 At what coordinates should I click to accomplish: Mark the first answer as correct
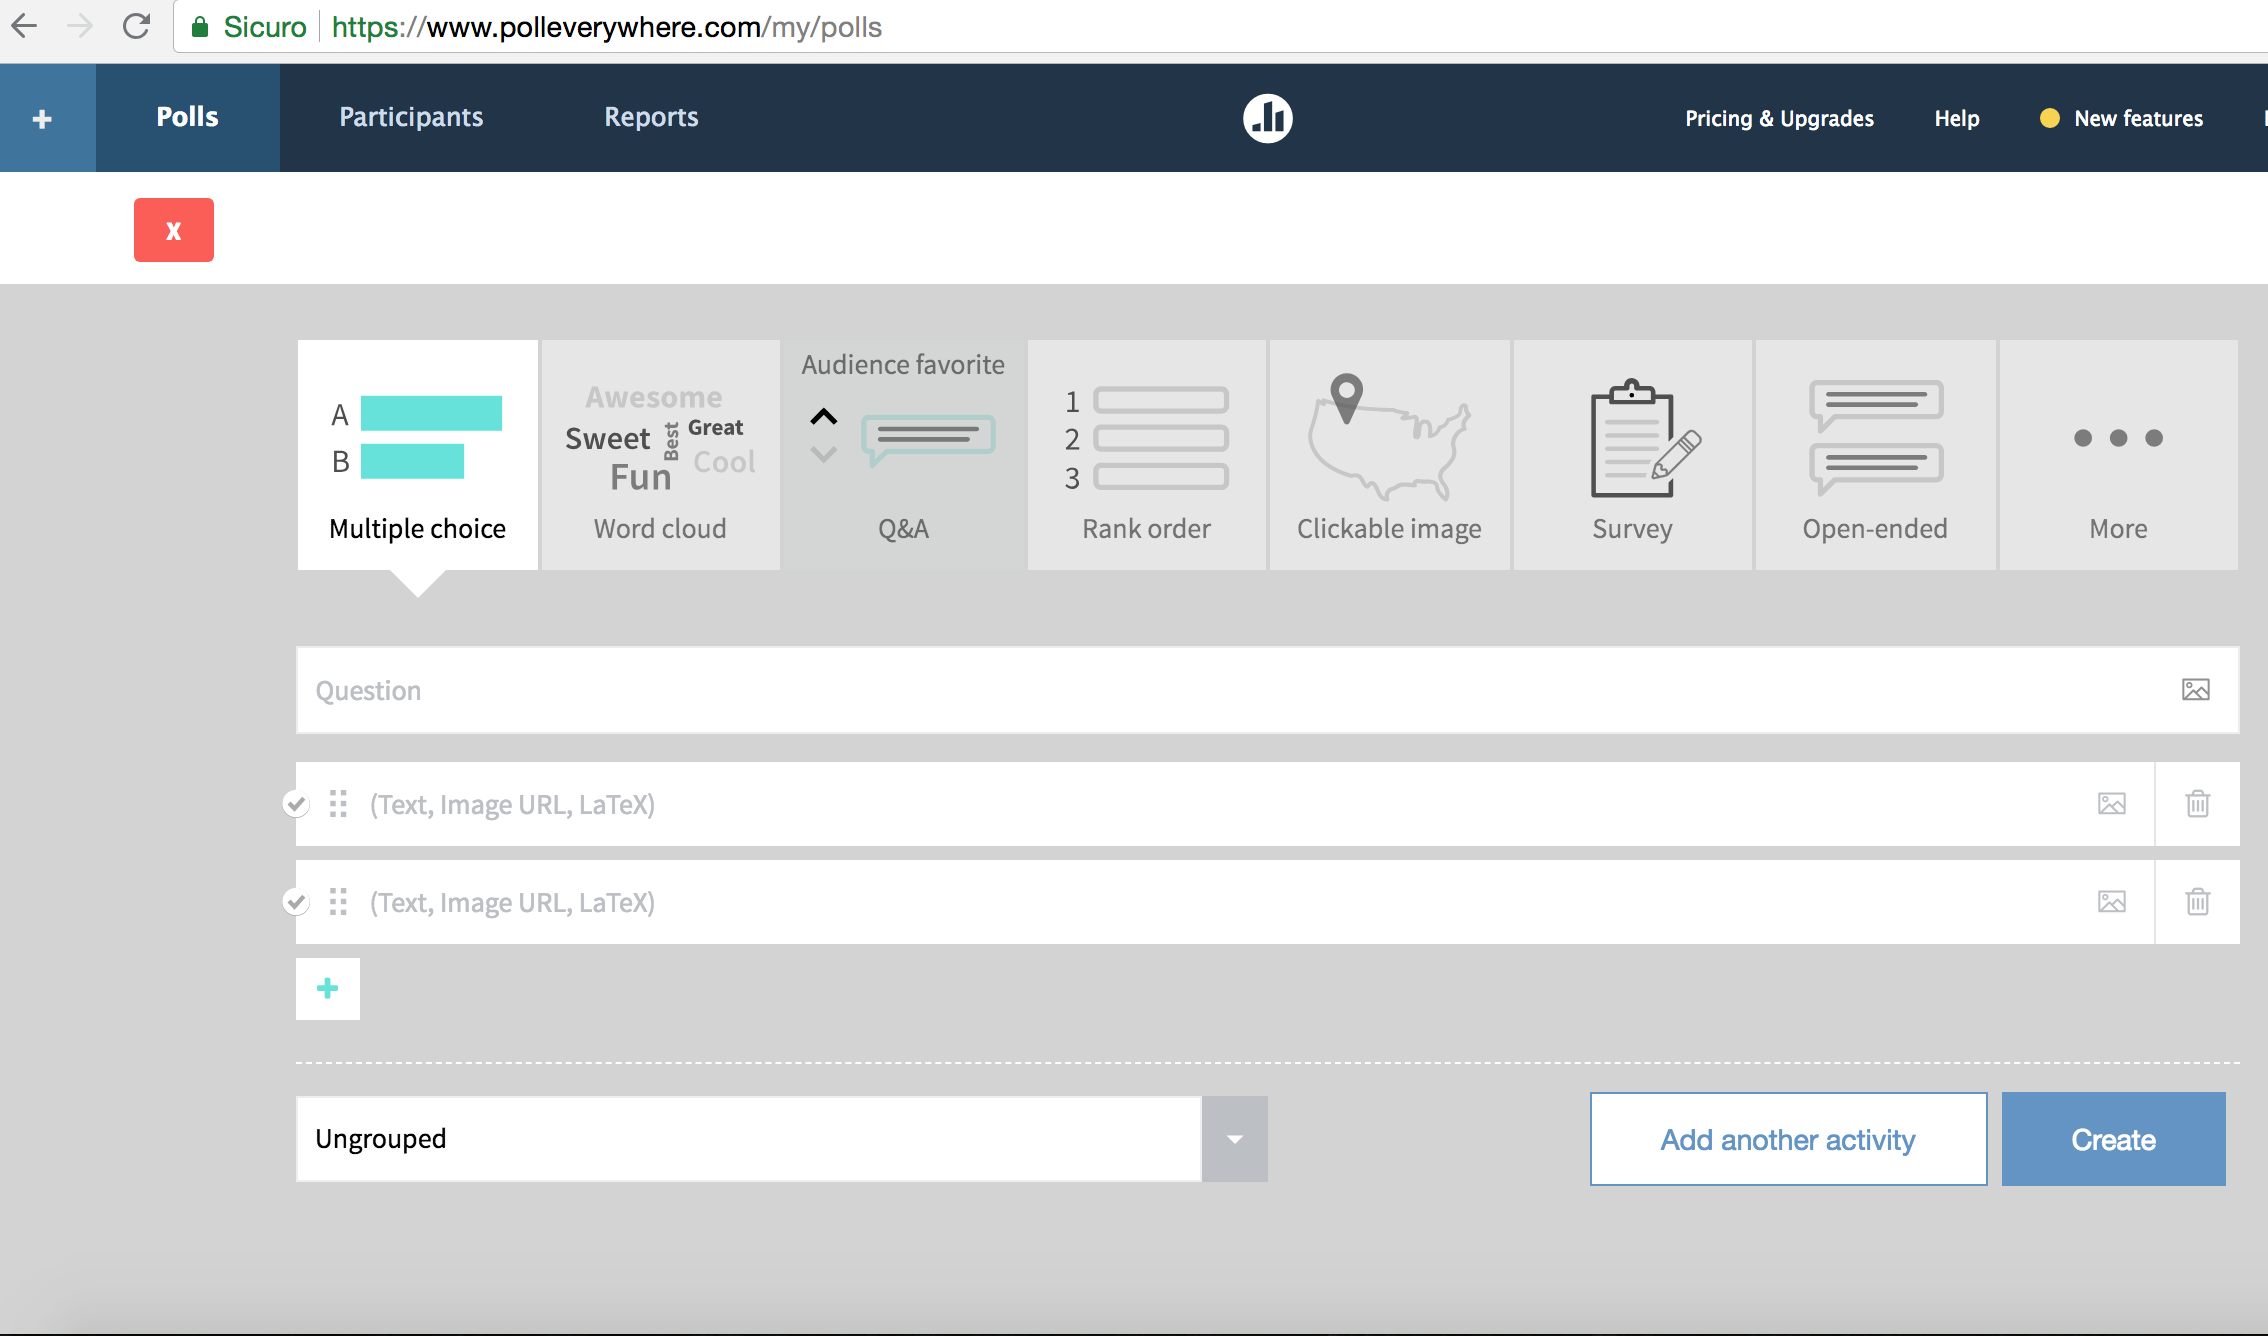coord(296,804)
